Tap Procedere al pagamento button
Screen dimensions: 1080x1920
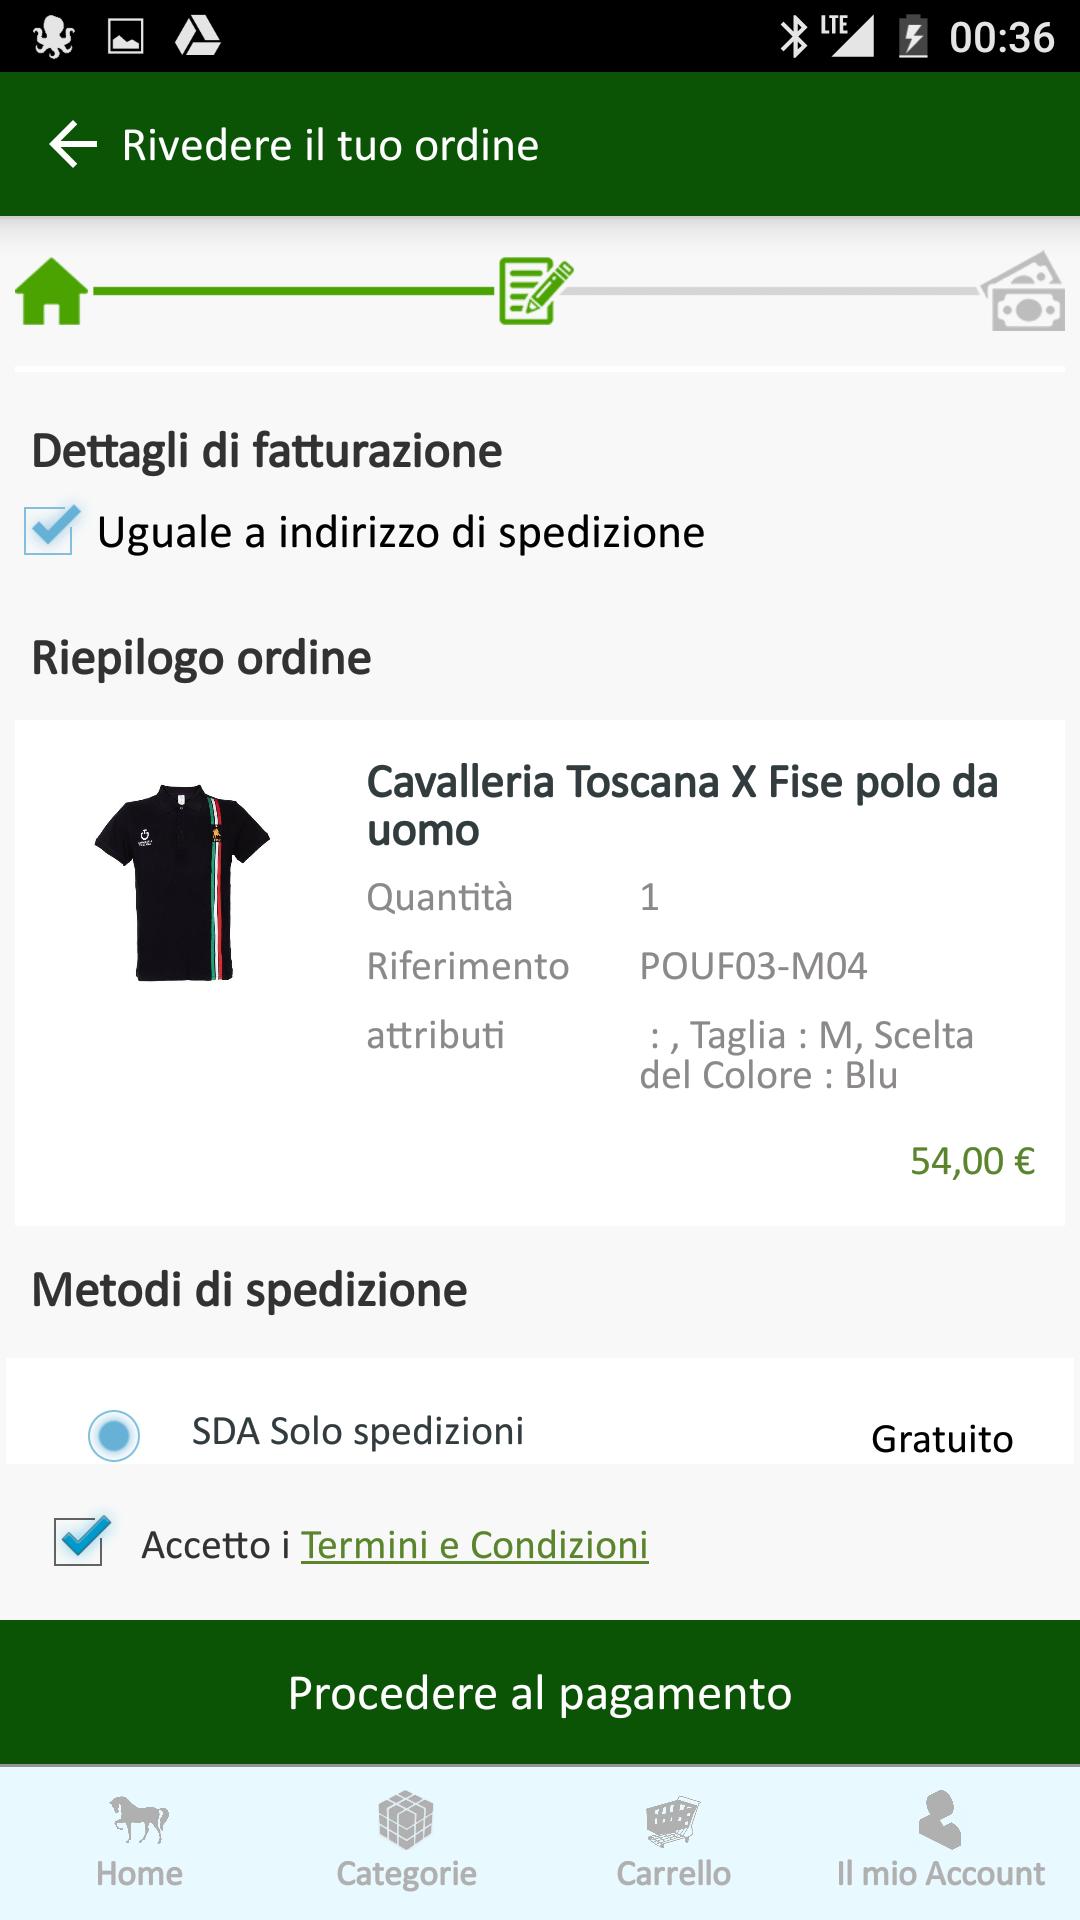pyautogui.click(x=540, y=1692)
